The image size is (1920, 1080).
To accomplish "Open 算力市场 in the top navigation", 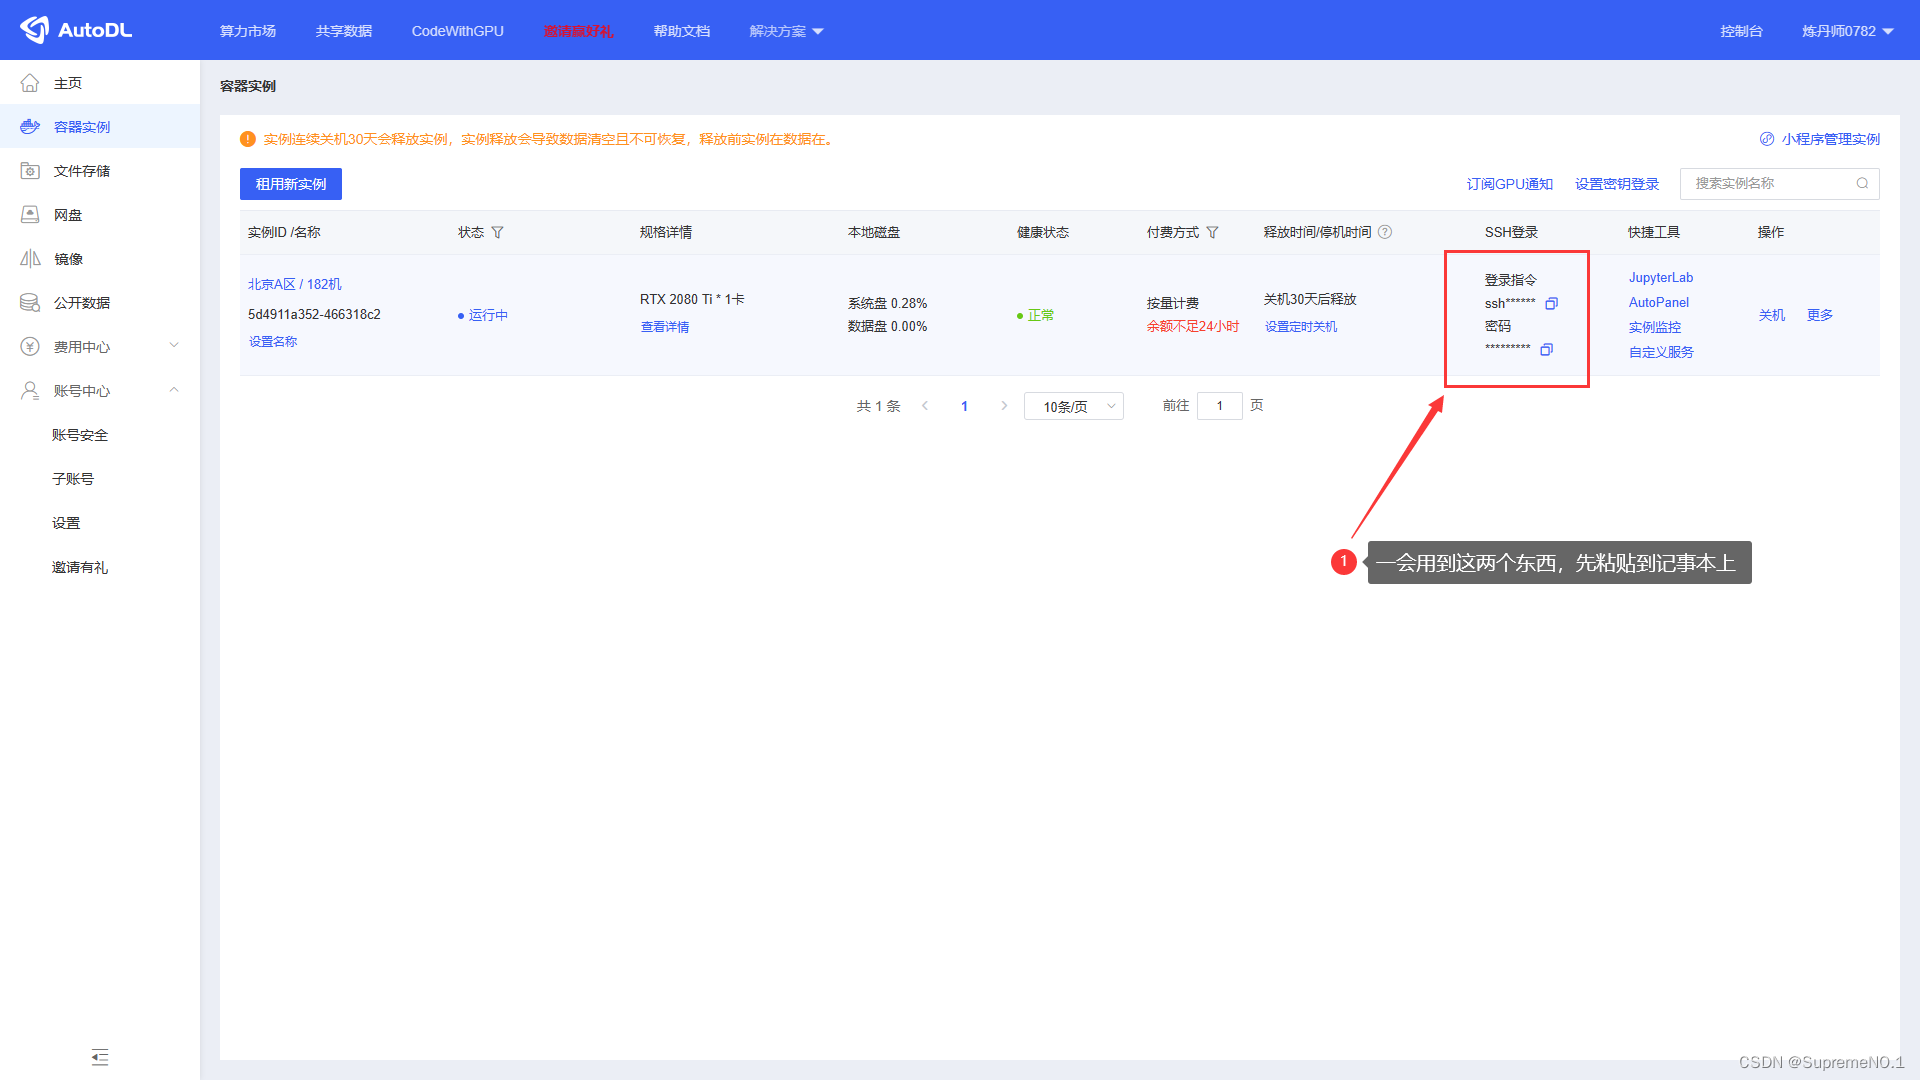I will pos(248,31).
